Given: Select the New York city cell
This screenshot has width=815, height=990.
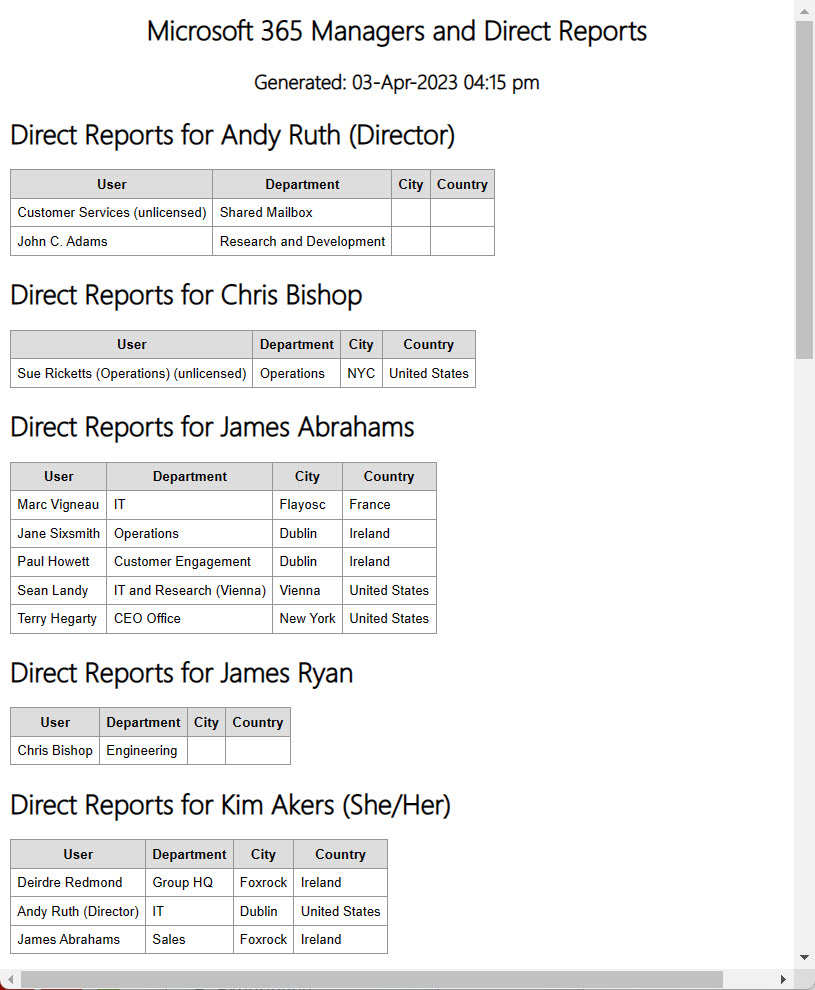Looking at the screenshot, I should 307,619.
